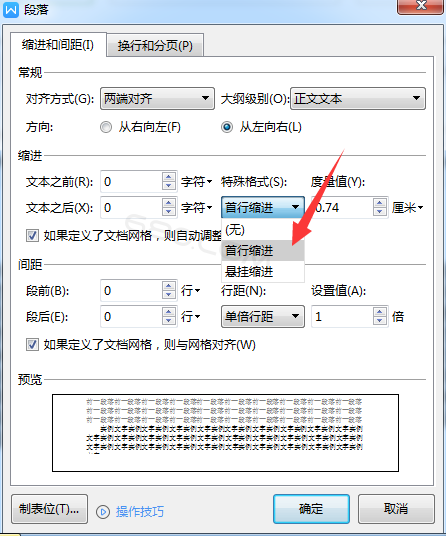The image size is (446, 536).
Task: Increase the 文本之前 value with up arrow
Action: click(x=168, y=177)
